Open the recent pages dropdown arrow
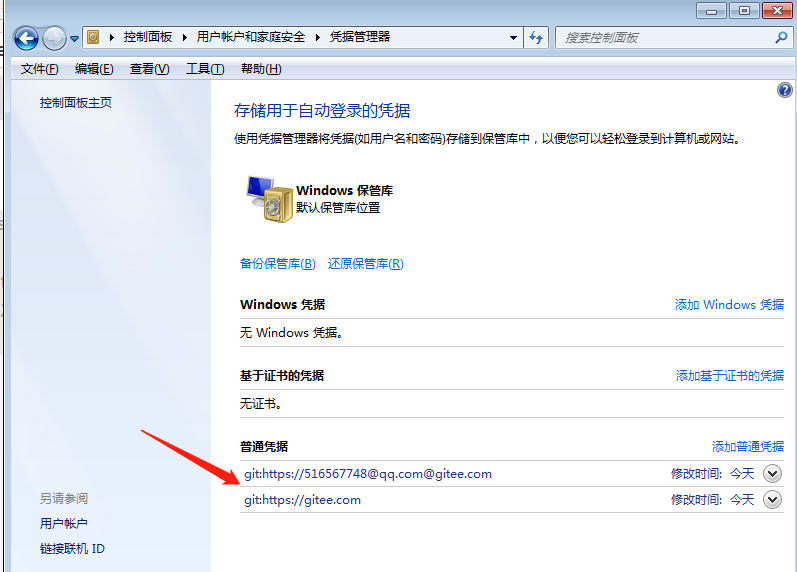Screen dimensions: 797x572 74,39
